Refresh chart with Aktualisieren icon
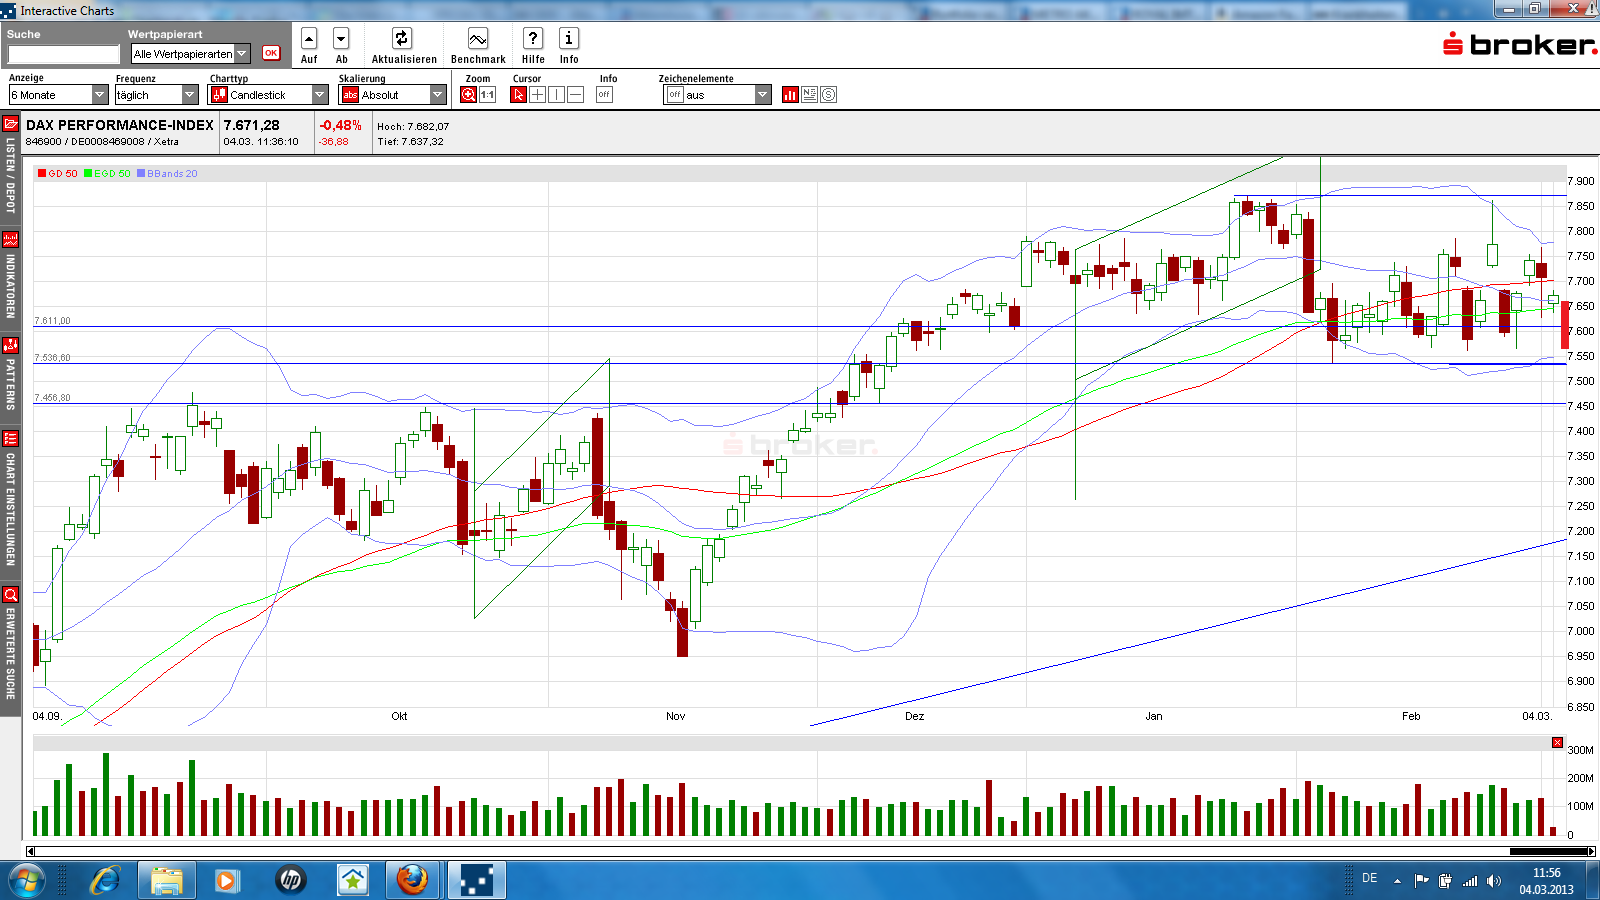 tap(402, 38)
